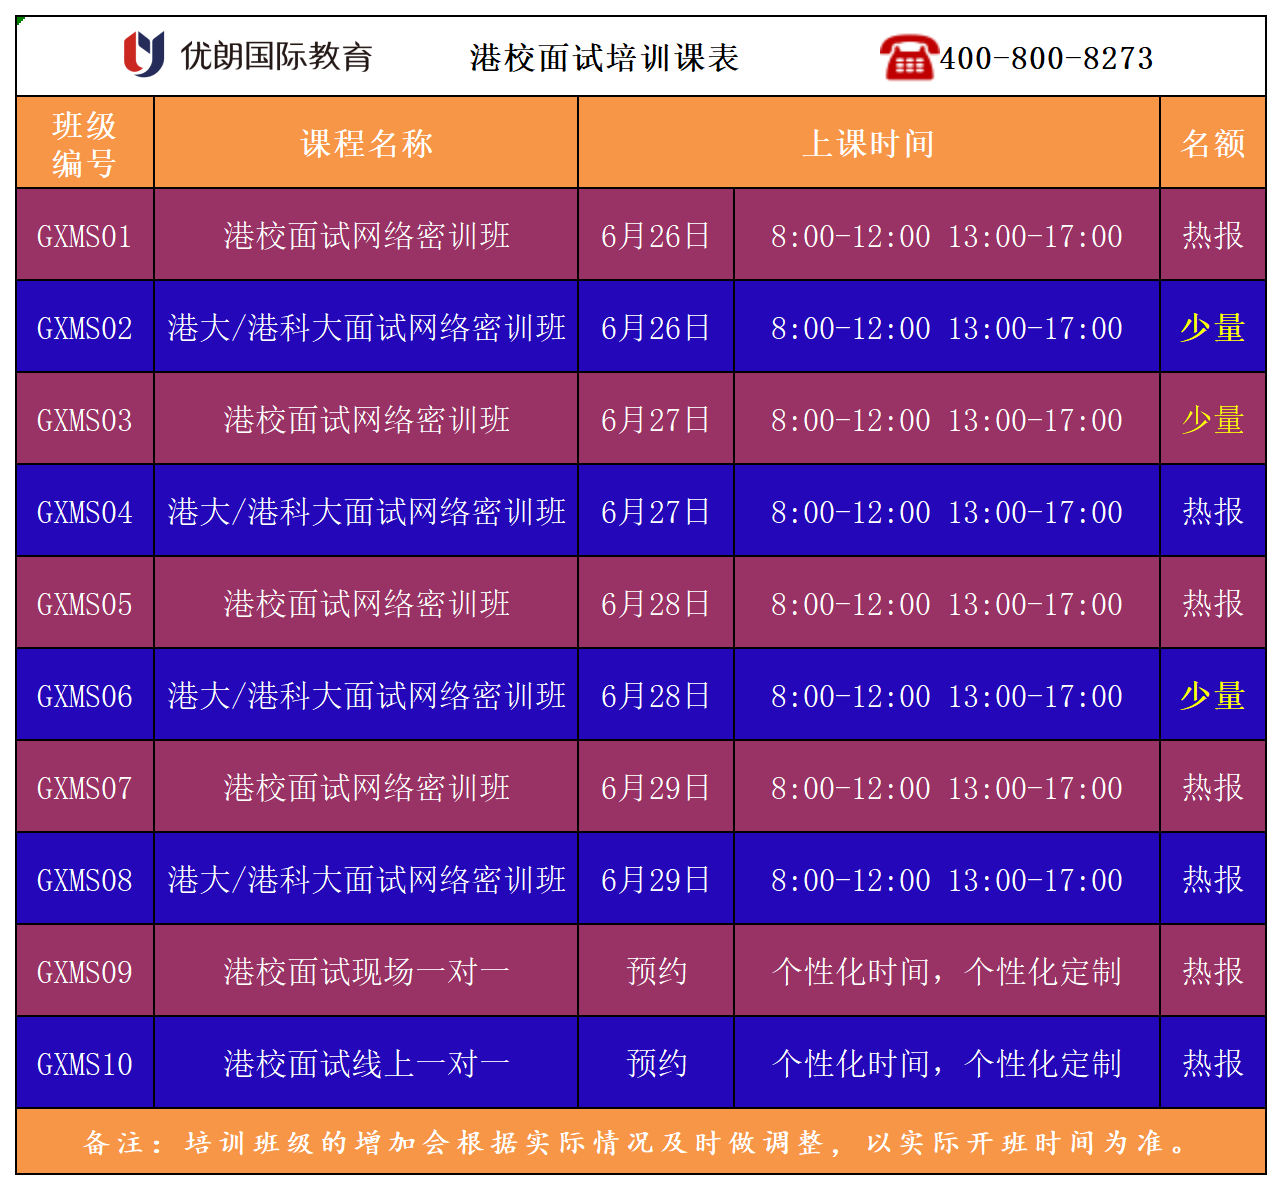The height and width of the screenshot is (1190, 1282).
Task: Select the 预约 cell for GXMS09
Action: pos(656,971)
